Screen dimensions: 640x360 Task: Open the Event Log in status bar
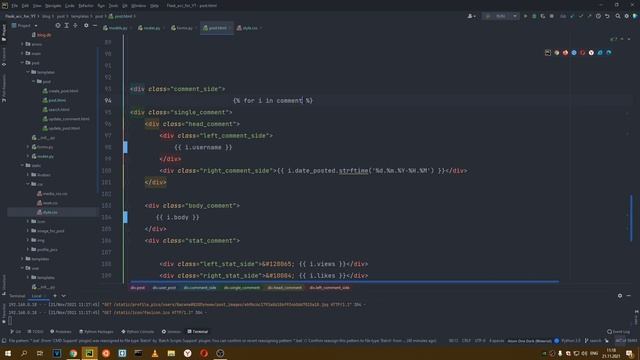tap(618, 331)
